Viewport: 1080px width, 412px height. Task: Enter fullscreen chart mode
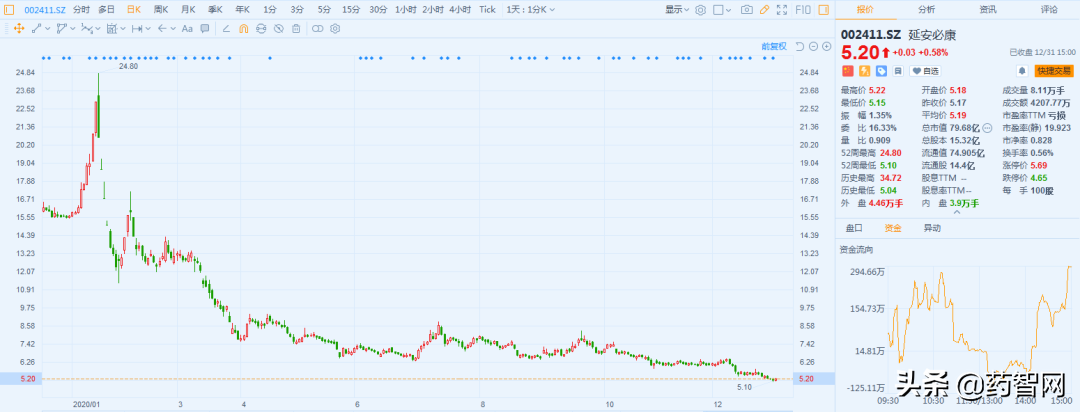tap(782, 10)
